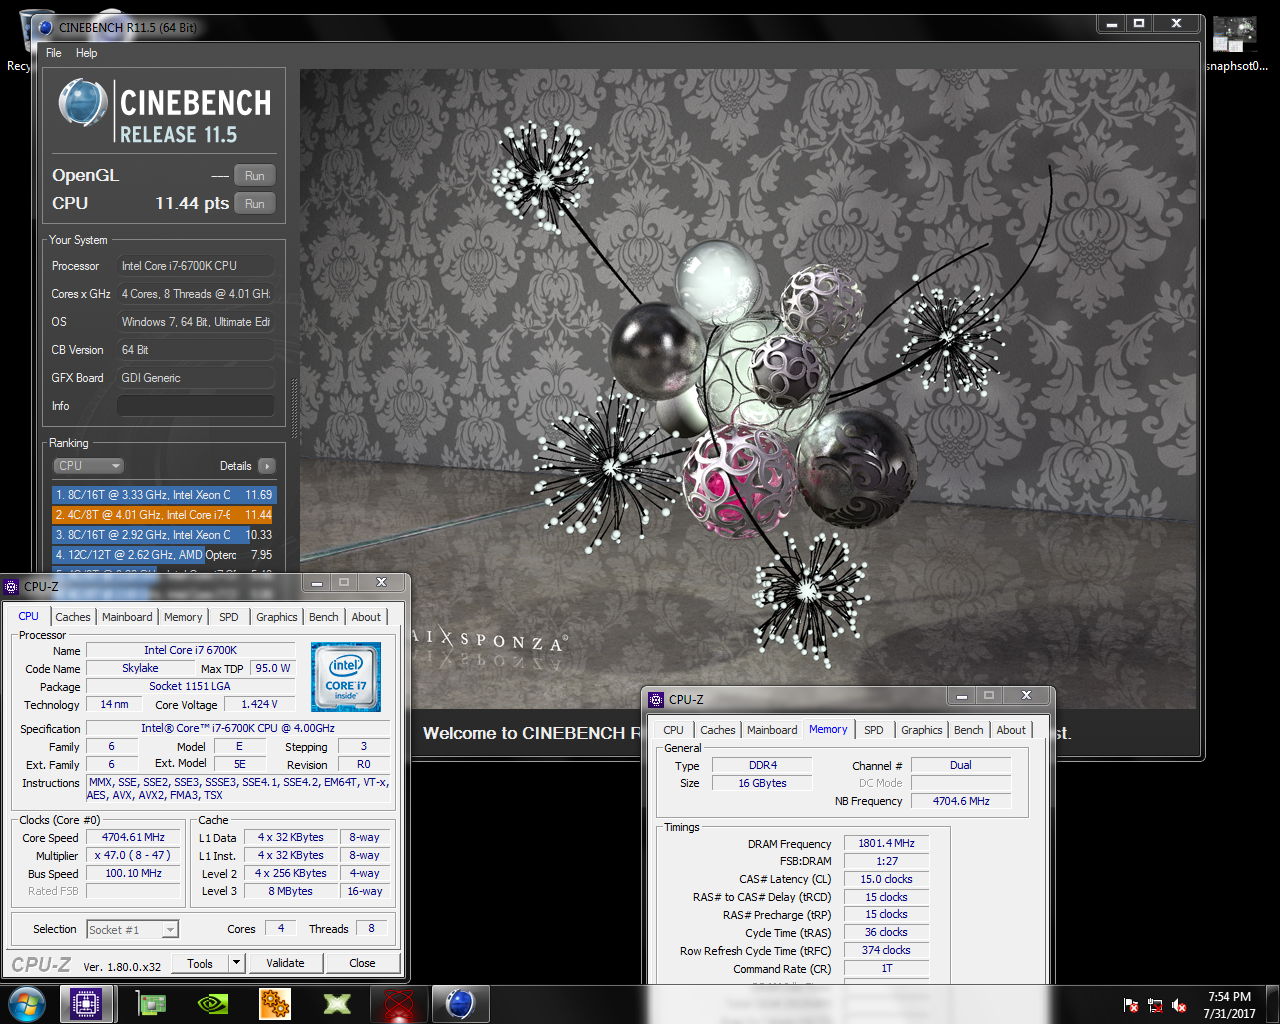Switch to SPD tab in CPU-Z CPU window

pyautogui.click(x=229, y=617)
